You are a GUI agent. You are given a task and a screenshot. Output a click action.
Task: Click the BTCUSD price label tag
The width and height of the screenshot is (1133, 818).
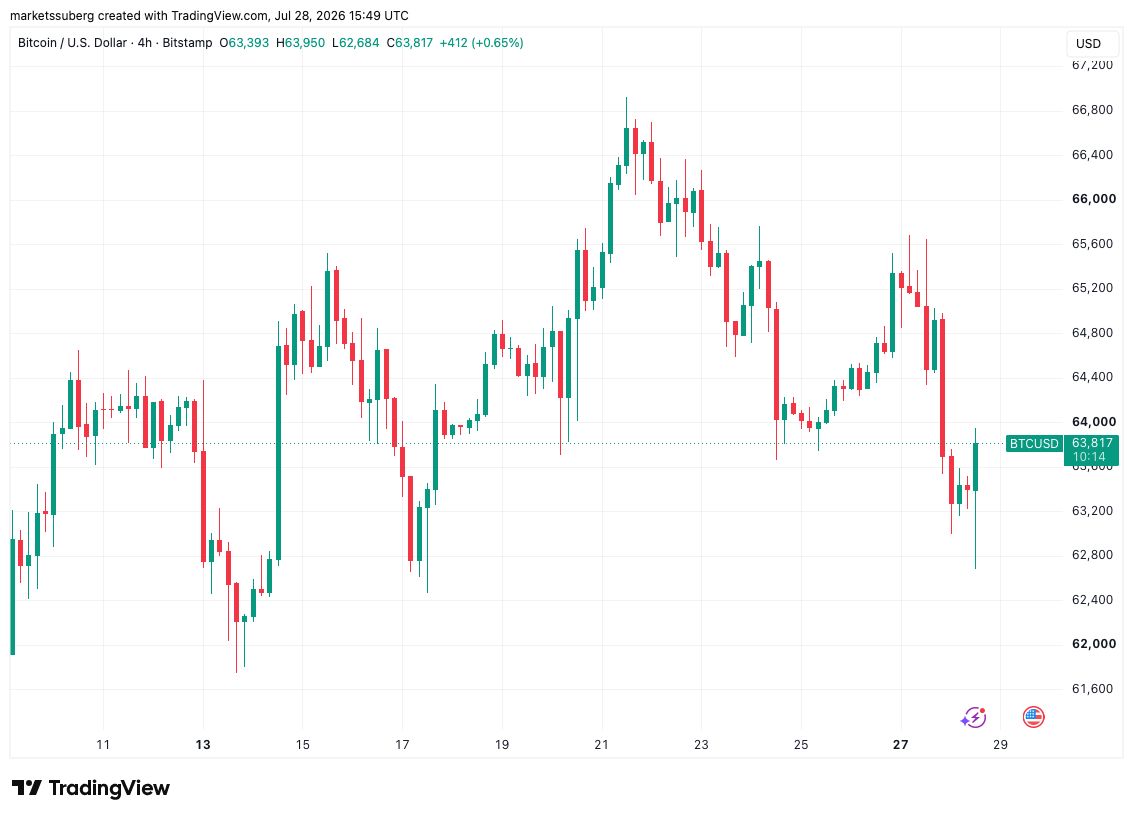click(x=1033, y=444)
